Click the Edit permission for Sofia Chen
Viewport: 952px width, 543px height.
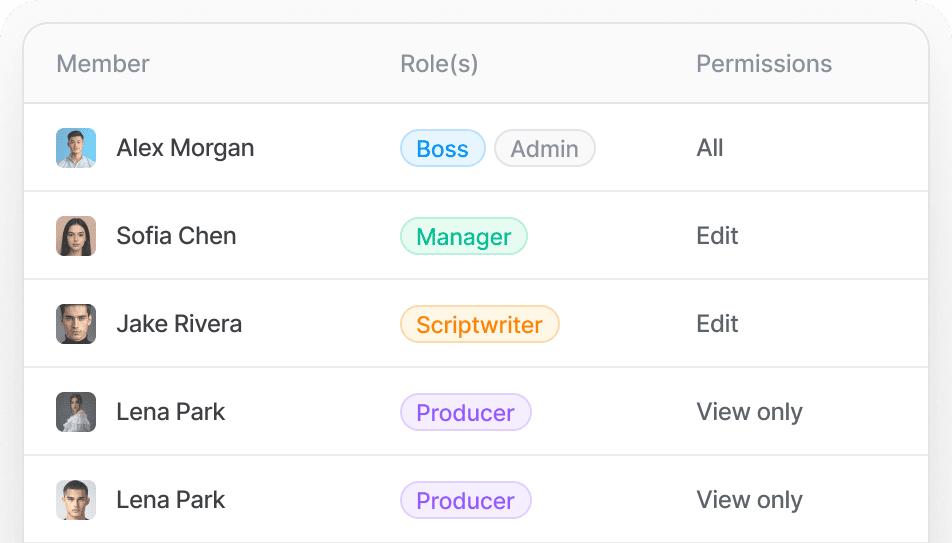(x=717, y=236)
